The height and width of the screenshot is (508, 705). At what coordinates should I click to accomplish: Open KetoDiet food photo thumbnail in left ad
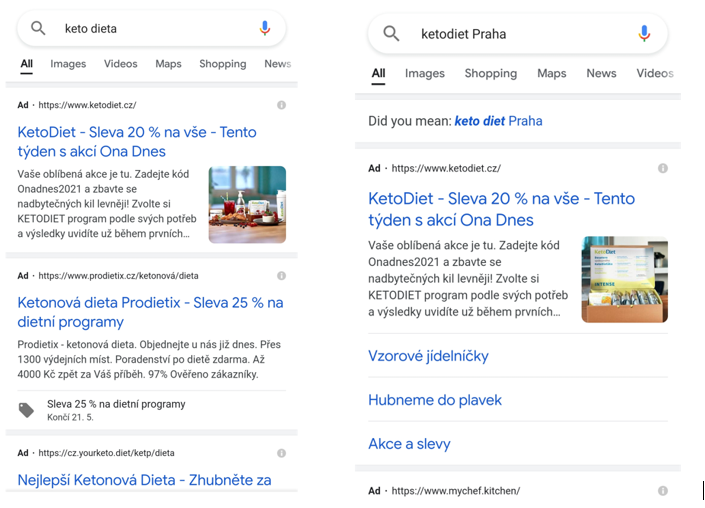[x=247, y=205]
